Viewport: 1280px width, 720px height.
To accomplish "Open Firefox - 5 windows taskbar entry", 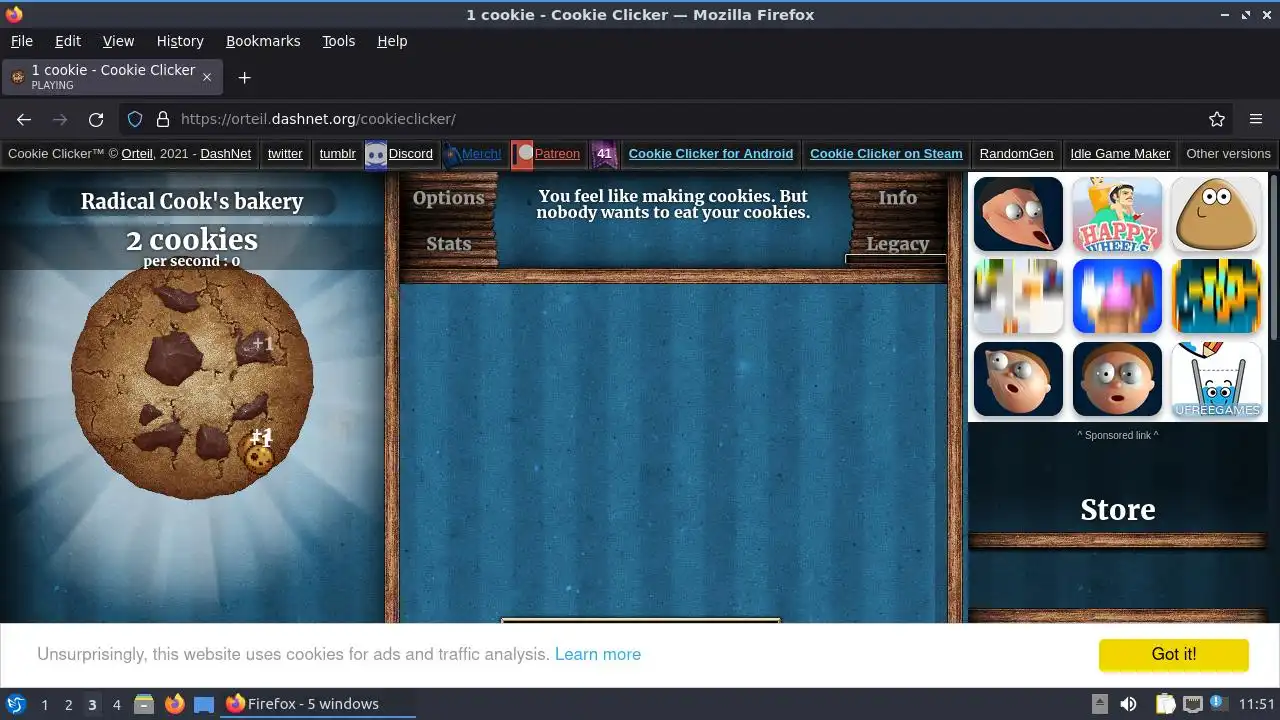I will click(x=318, y=704).
